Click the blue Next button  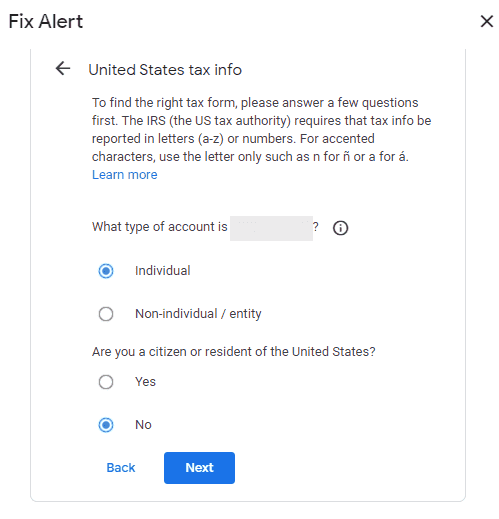point(199,468)
